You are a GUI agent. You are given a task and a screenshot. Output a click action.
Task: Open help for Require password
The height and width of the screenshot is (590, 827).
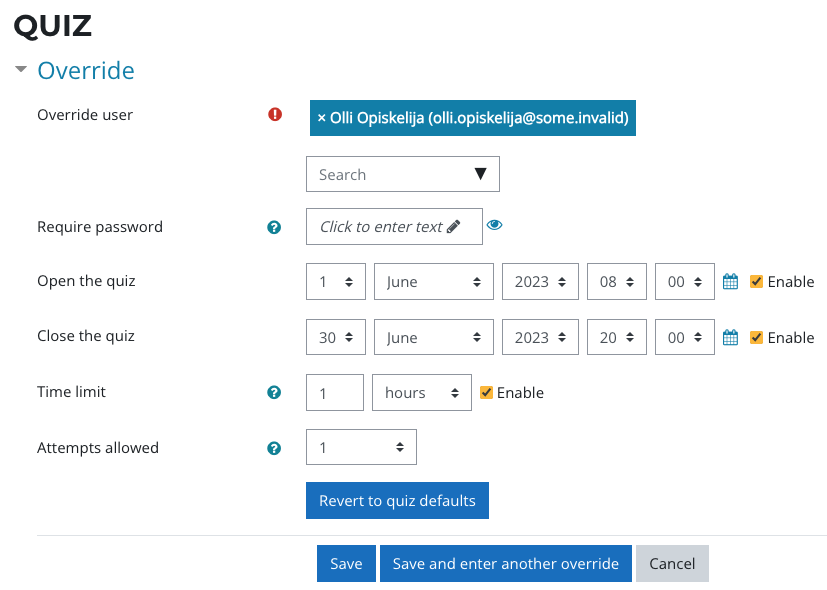(x=274, y=227)
